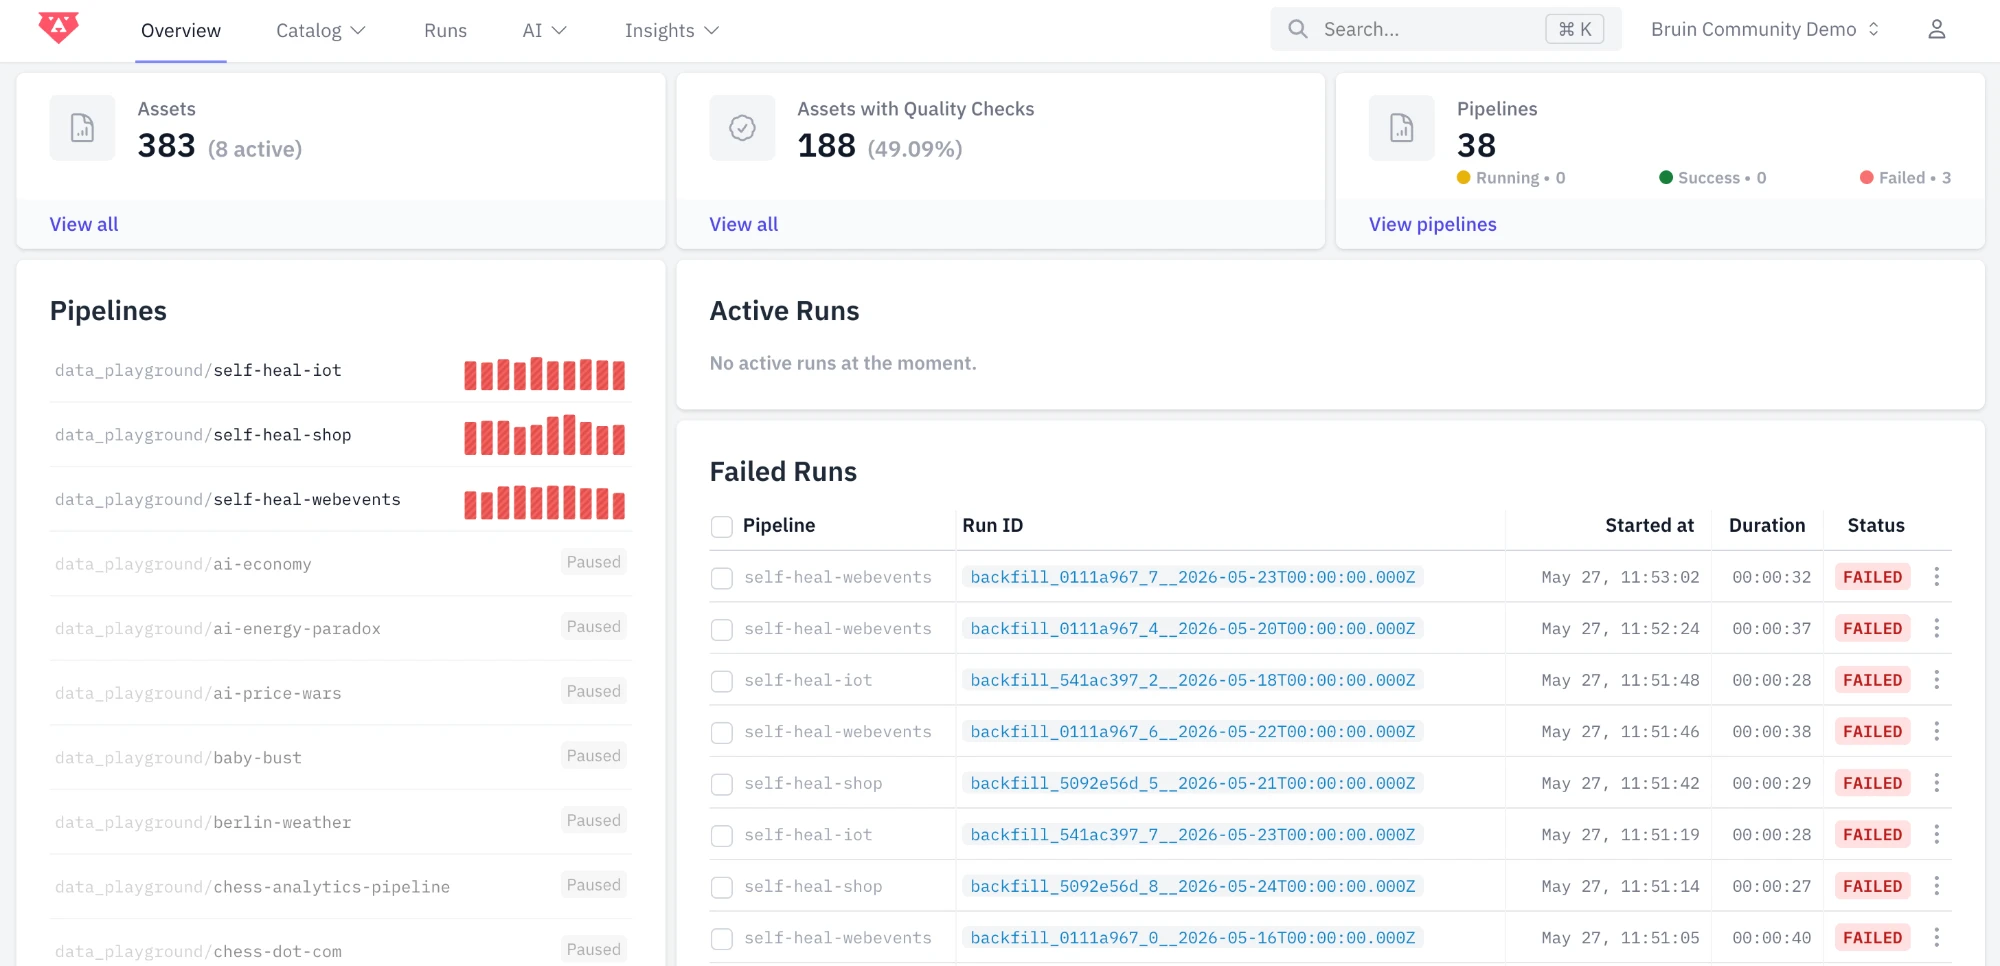Open pipeline data_playground/ai-price-wars
2000x966 pixels.
point(198,693)
